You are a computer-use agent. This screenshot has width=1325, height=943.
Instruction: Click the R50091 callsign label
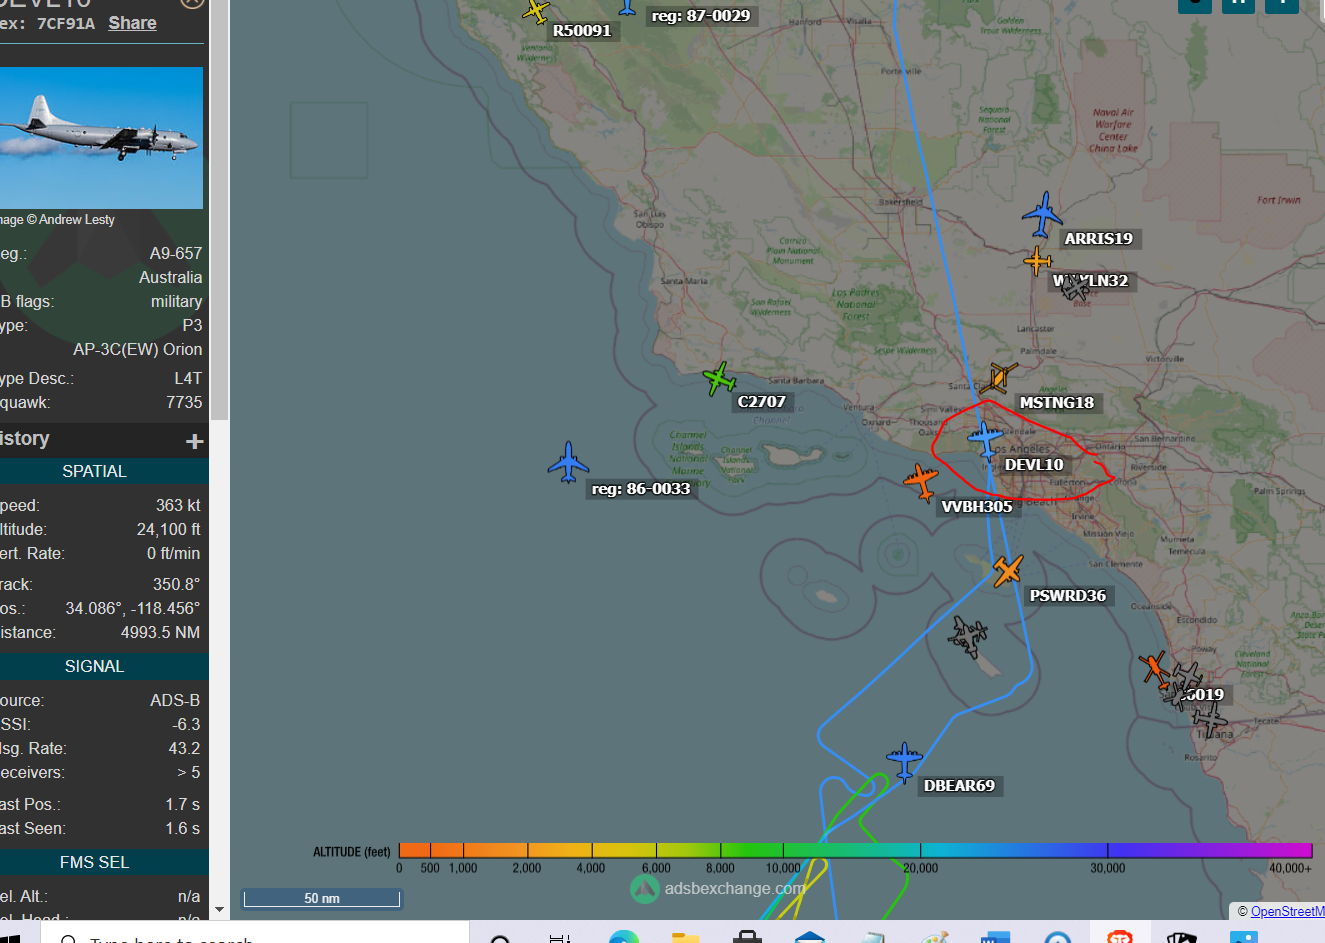tap(582, 31)
